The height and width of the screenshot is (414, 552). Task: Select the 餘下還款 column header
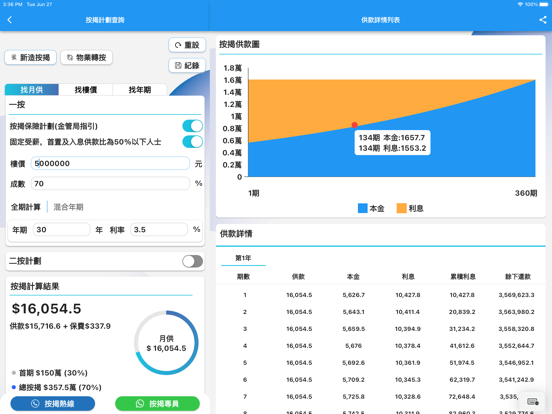518,277
